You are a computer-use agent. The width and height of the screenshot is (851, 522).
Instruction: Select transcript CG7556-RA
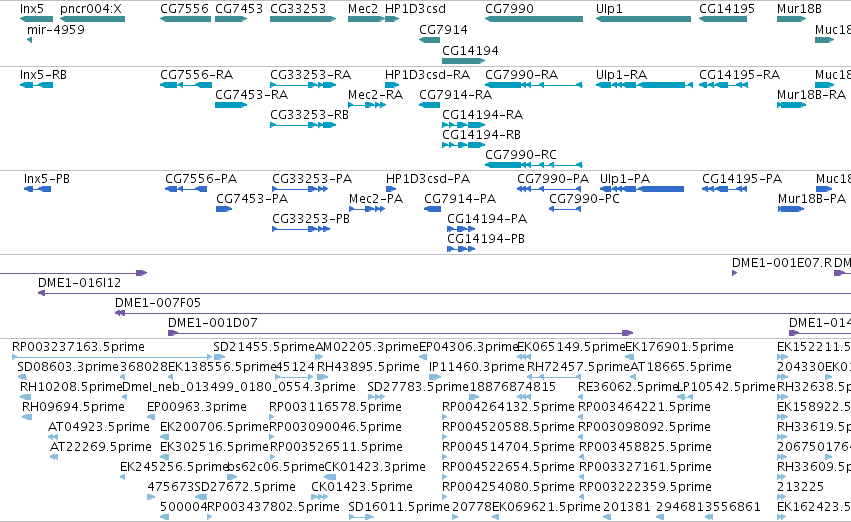click(196, 75)
